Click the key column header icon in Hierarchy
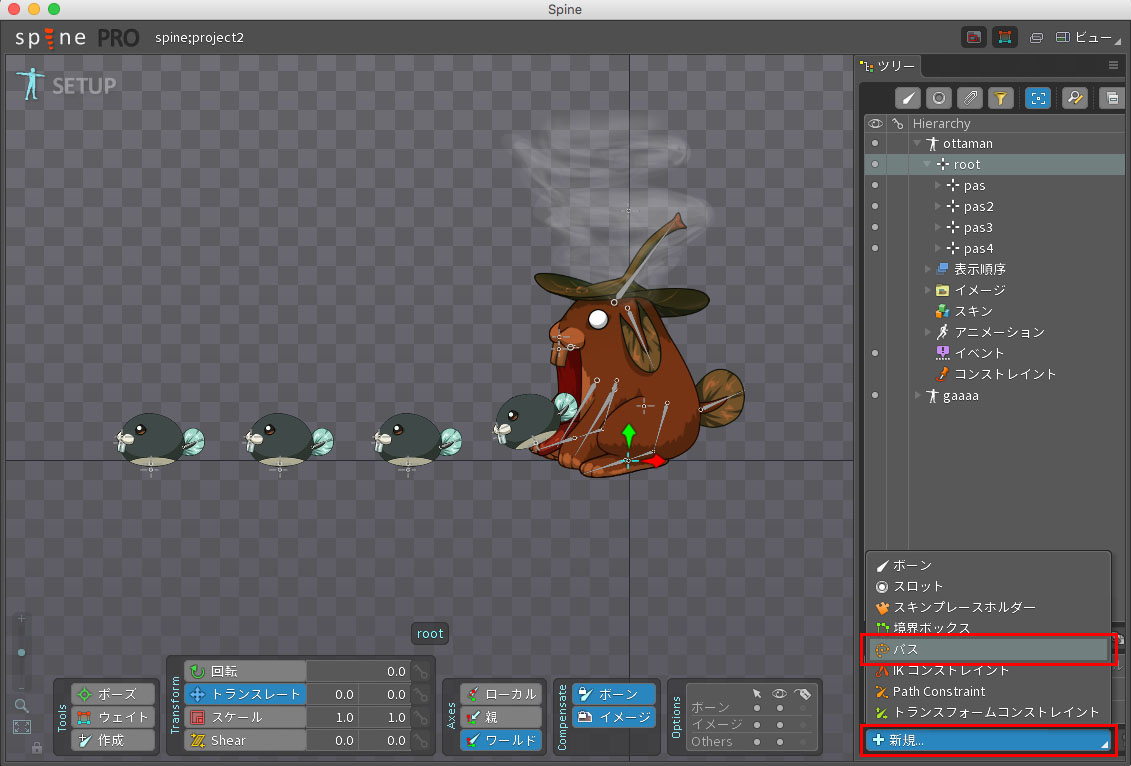1131x766 pixels. (x=897, y=123)
